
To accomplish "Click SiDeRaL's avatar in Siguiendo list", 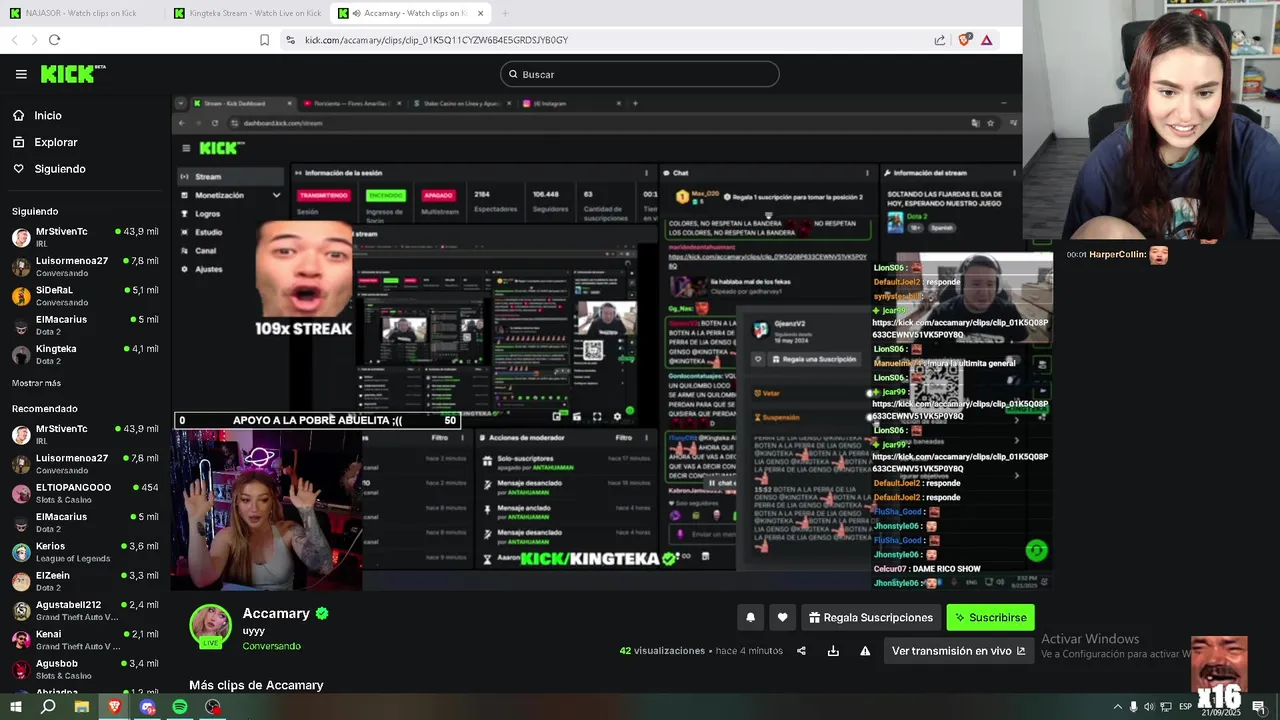I will coord(21,296).
